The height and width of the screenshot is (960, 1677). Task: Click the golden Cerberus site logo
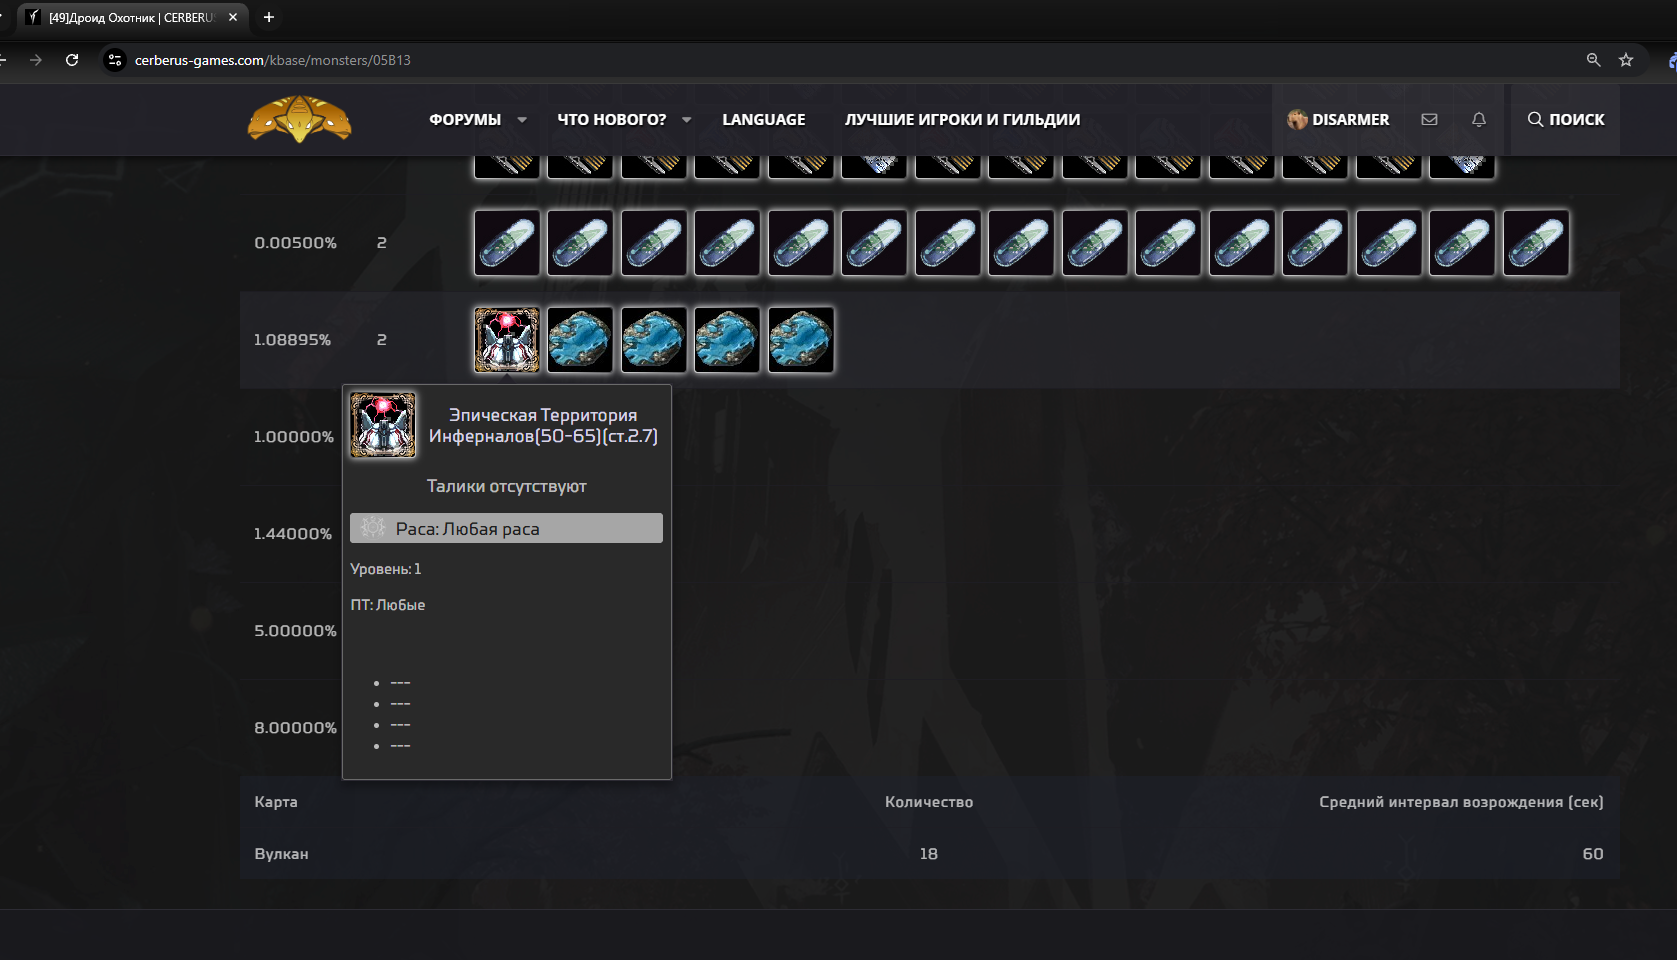[300, 119]
